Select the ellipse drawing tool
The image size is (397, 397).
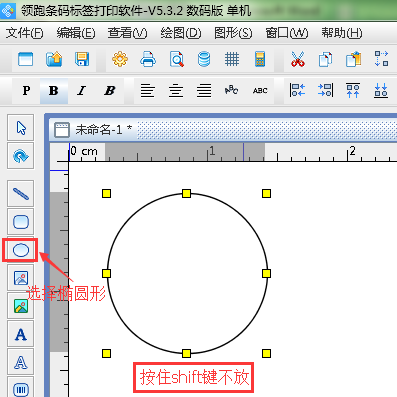click(x=21, y=250)
